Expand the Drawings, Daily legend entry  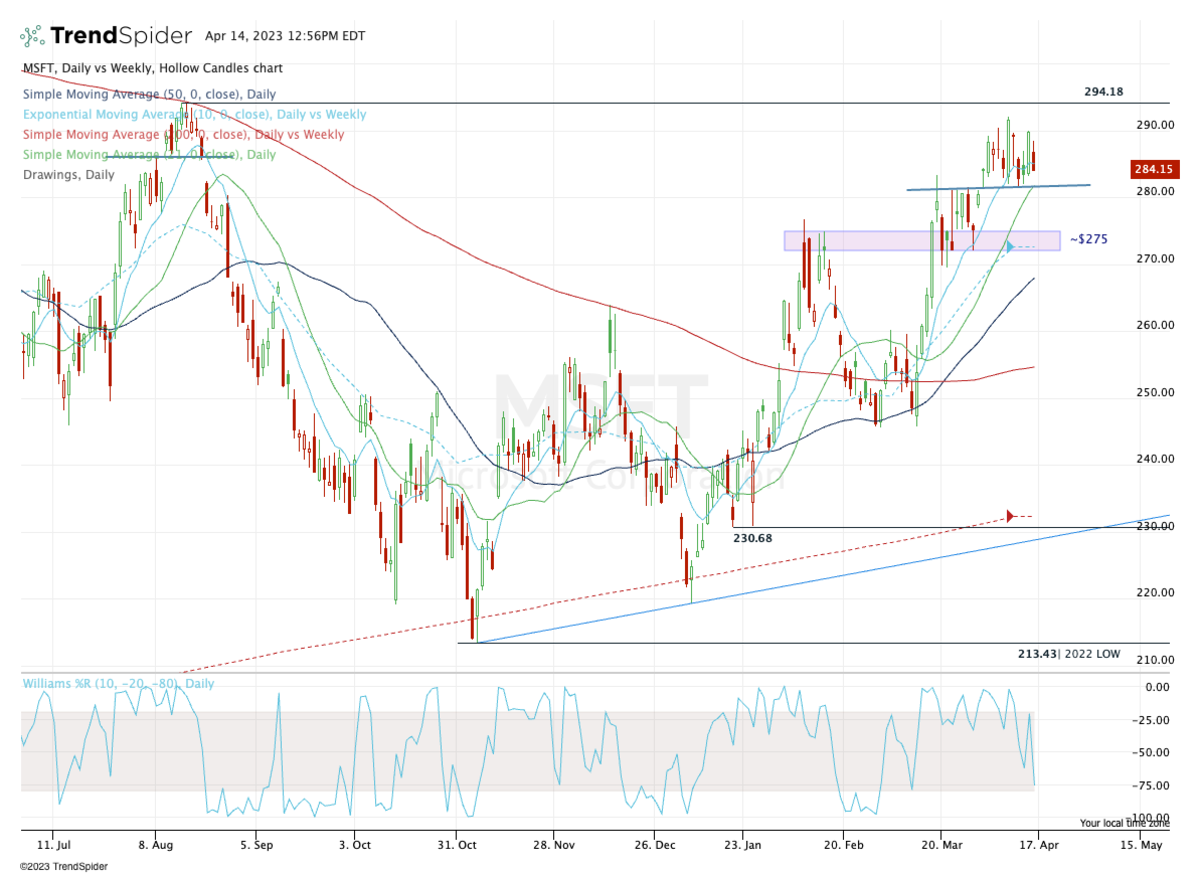(x=69, y=174)
